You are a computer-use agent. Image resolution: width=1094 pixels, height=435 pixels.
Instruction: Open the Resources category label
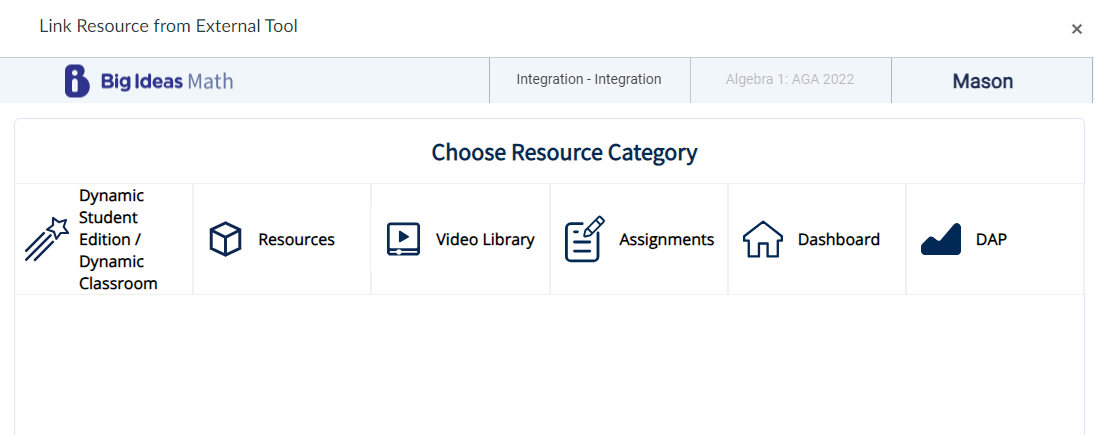point(296,240)
